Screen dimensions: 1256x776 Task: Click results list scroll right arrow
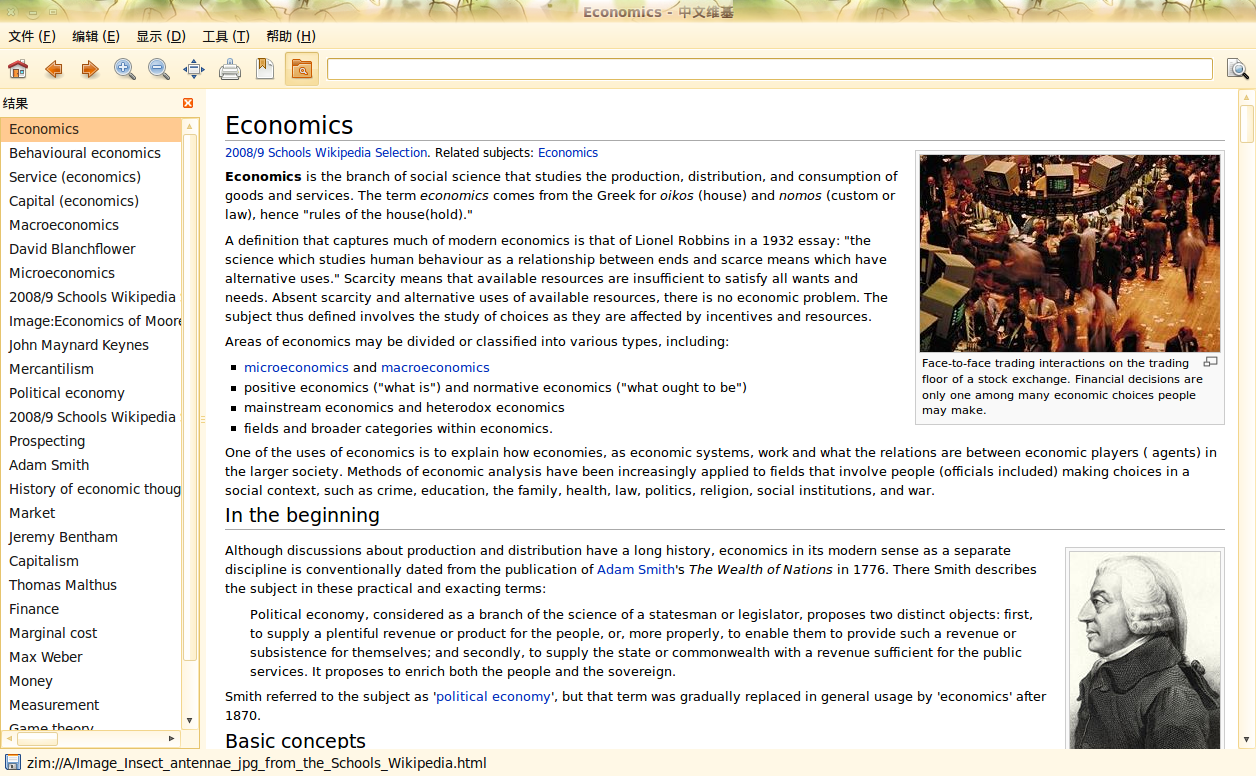point(172,739)
